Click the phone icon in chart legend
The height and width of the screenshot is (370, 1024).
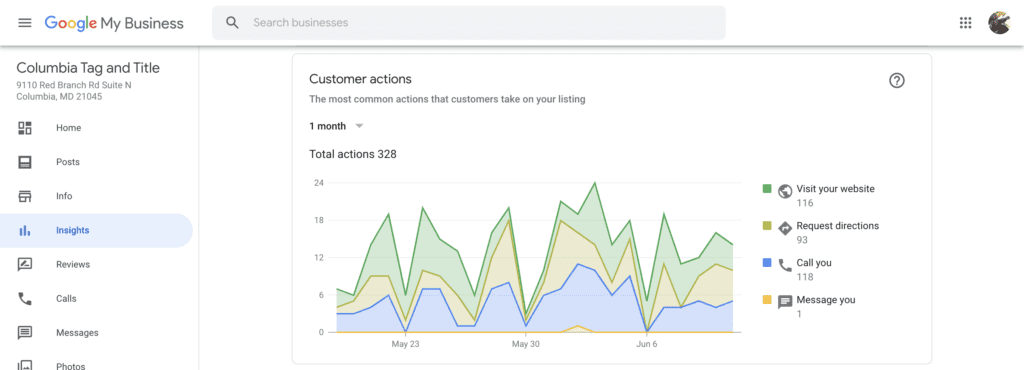click(786, 266)
